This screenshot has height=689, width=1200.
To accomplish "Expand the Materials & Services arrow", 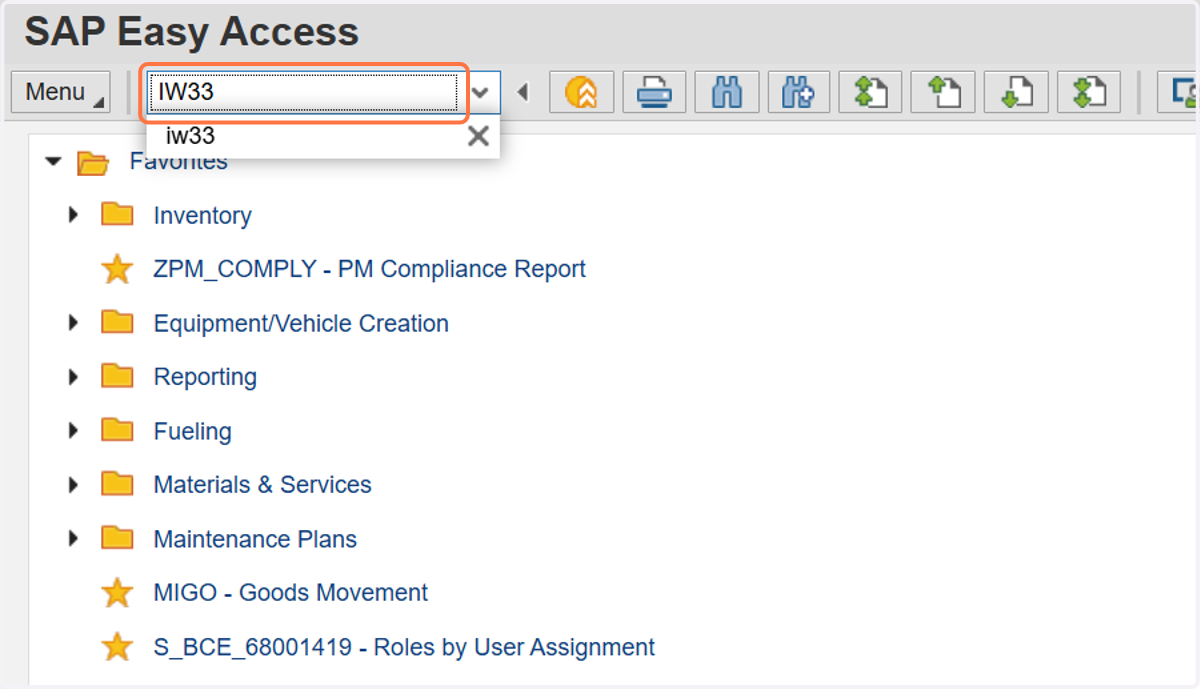I will click(x=72, y=484).
